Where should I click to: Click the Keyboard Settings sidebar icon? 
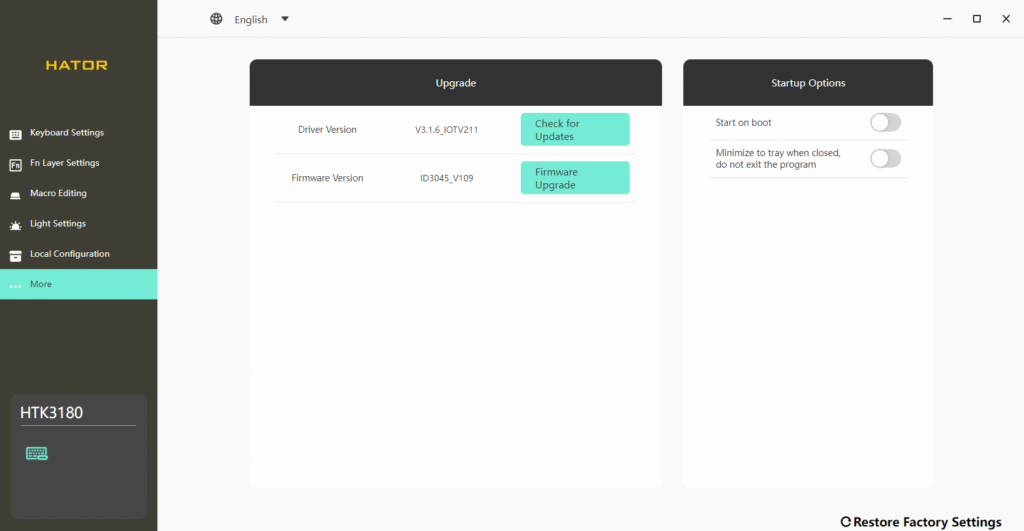click(16, 133)
